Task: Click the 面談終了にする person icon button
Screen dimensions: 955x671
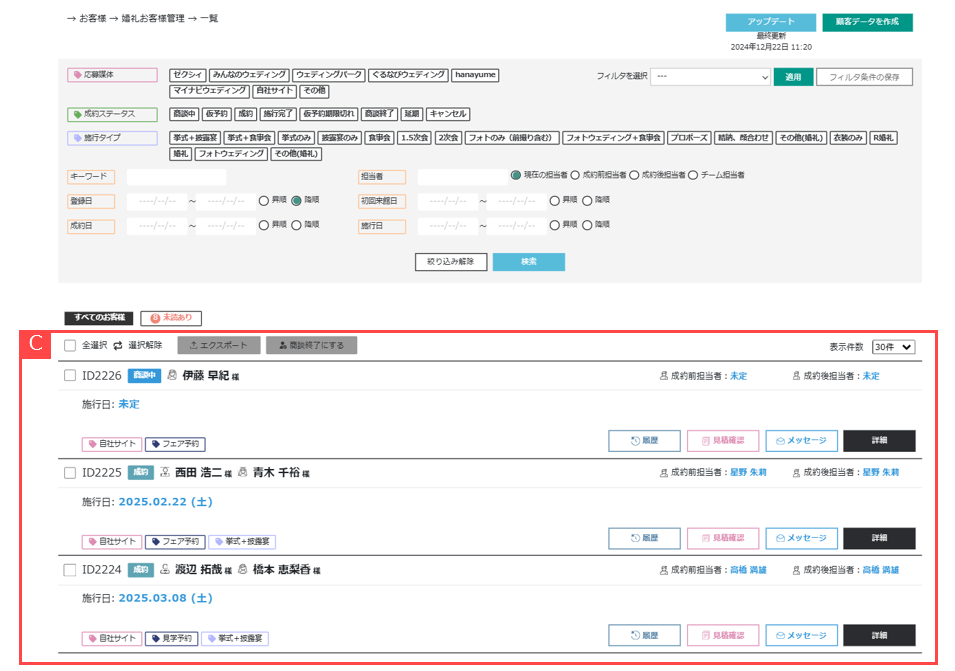Action: tap(310, 345)
